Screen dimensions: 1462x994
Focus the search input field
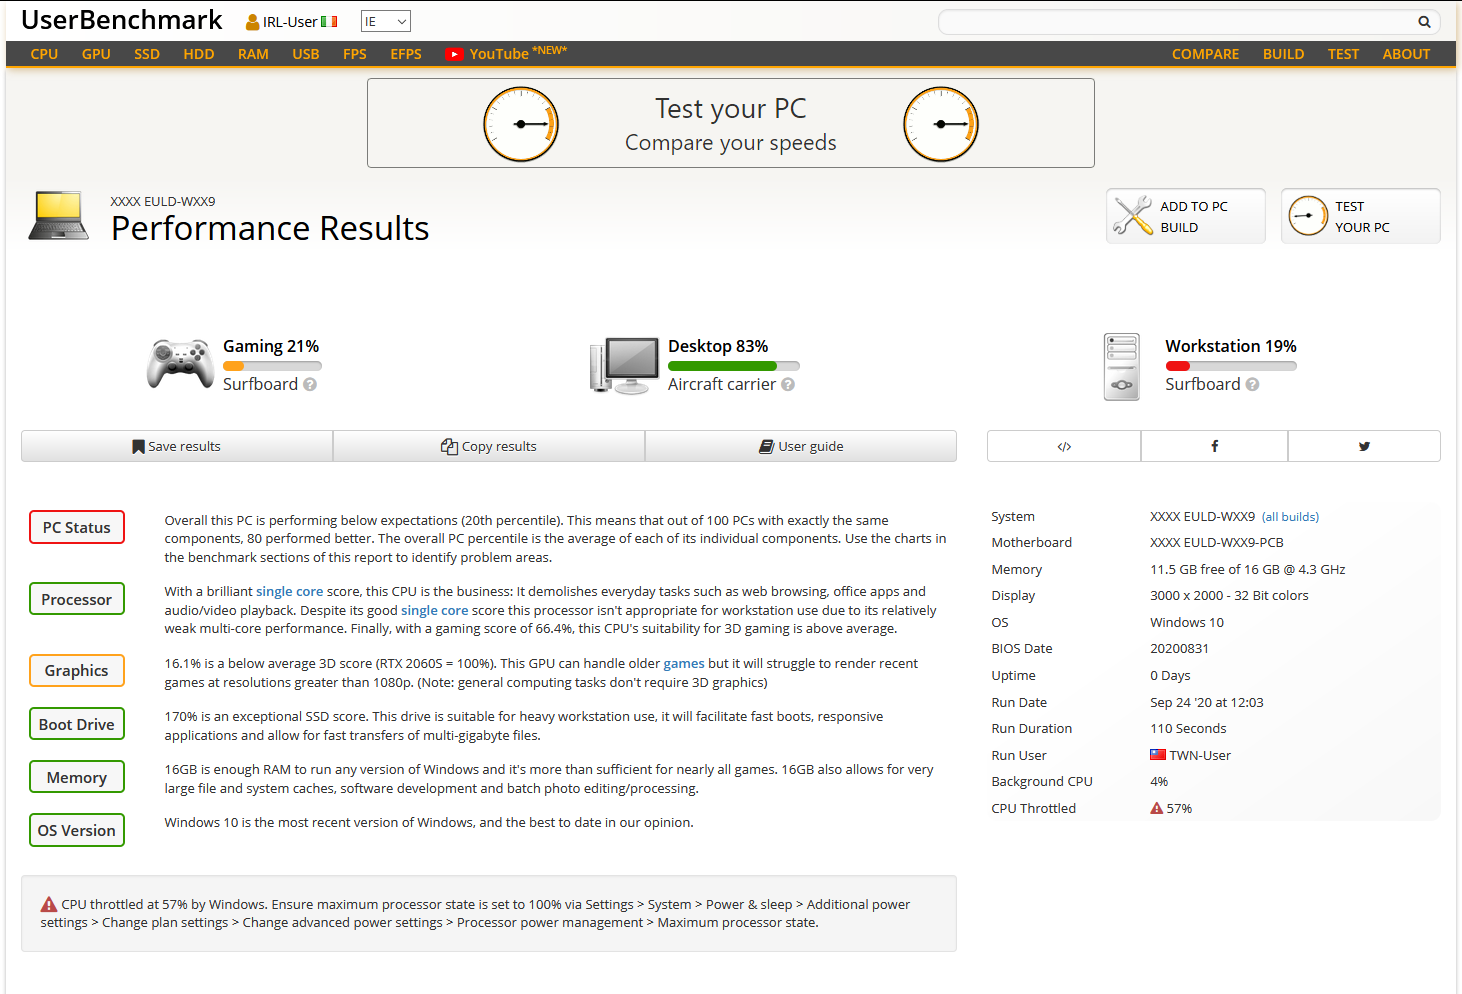coord(1177,22)
